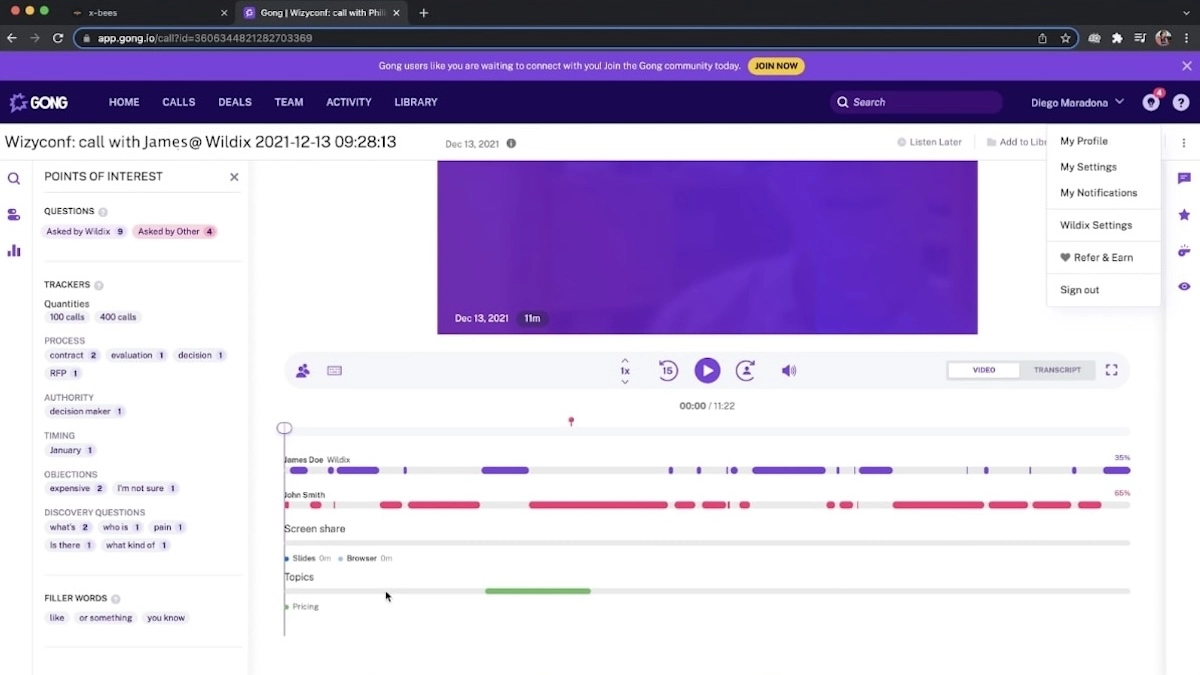
Task: Collapse the Diego Maradona user dropdown
Action: [x=1077, y=102]
